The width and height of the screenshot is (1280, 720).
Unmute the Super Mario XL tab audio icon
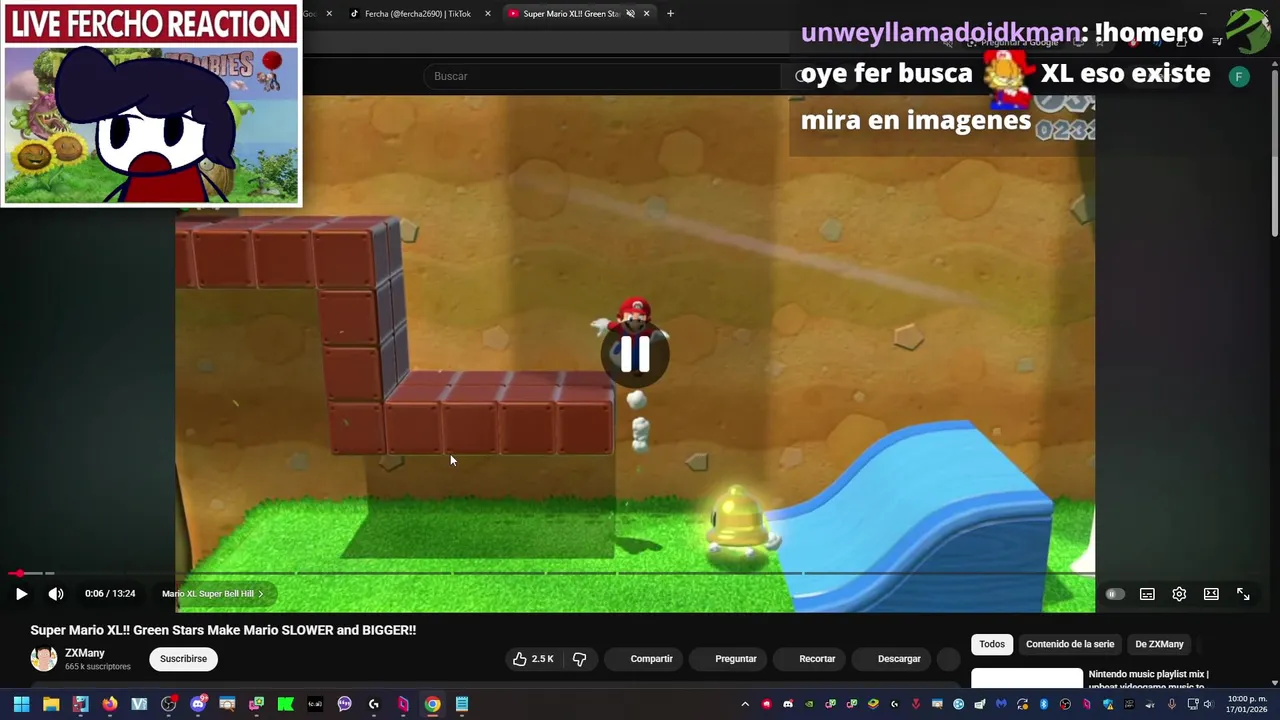(630, 14)
